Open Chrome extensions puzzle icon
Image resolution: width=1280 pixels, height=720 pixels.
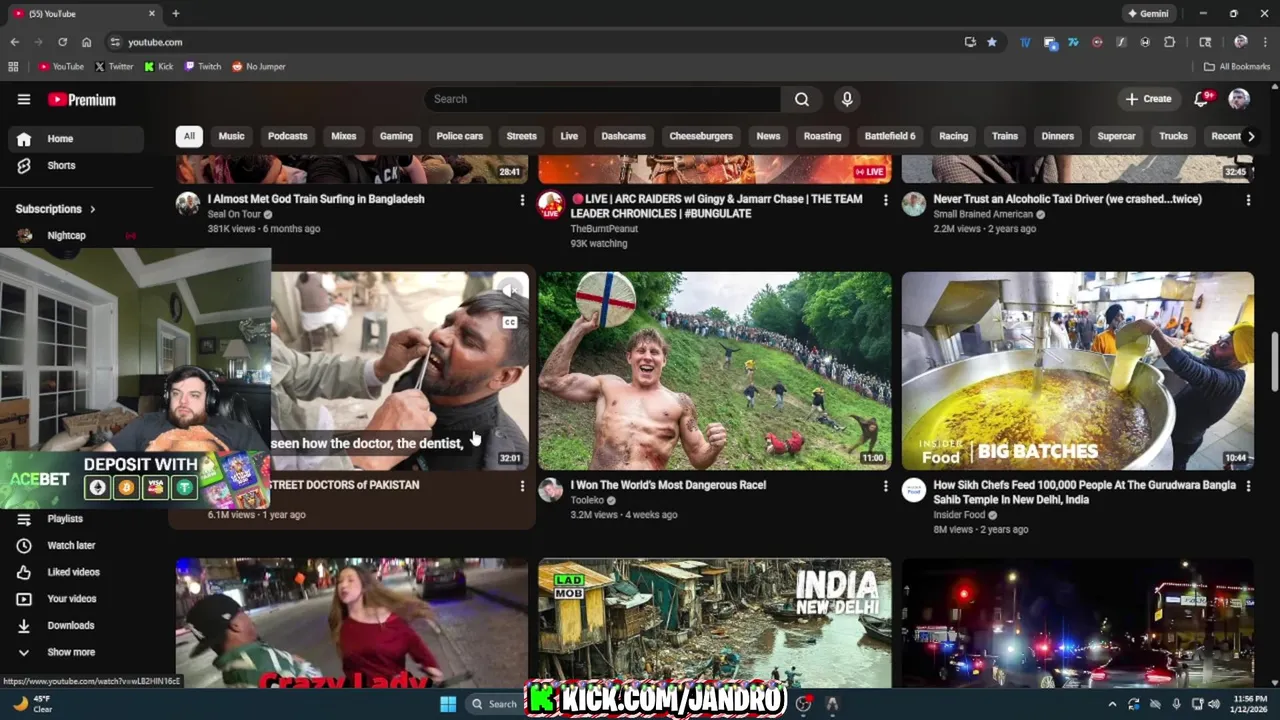click(1170, 42)
